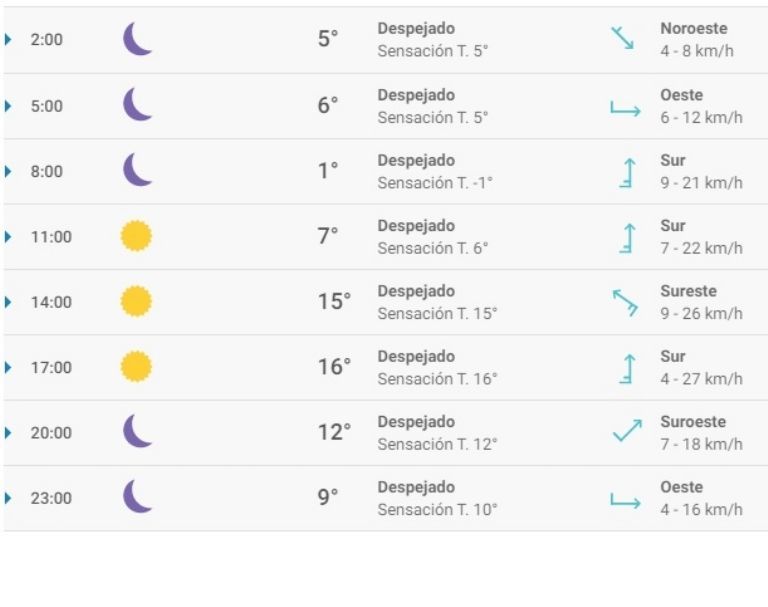
Task: Click the sun icon at 11:00
Action: (136, 236)
